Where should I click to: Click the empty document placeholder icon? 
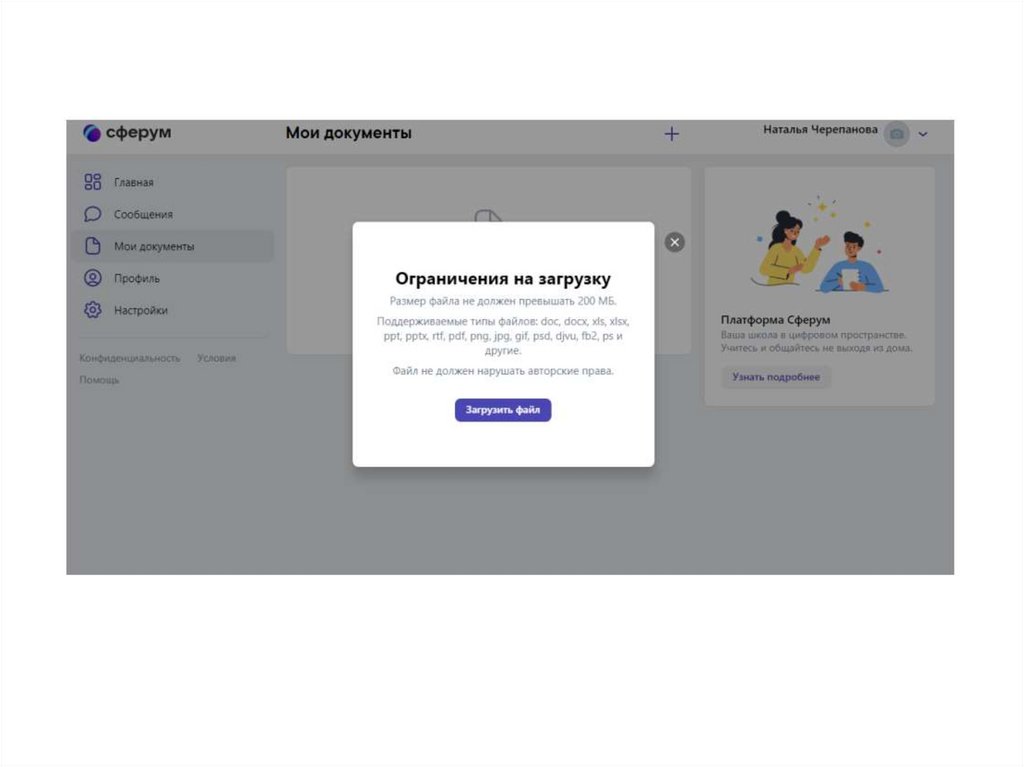pyautogui.click(x=488, y=216)
